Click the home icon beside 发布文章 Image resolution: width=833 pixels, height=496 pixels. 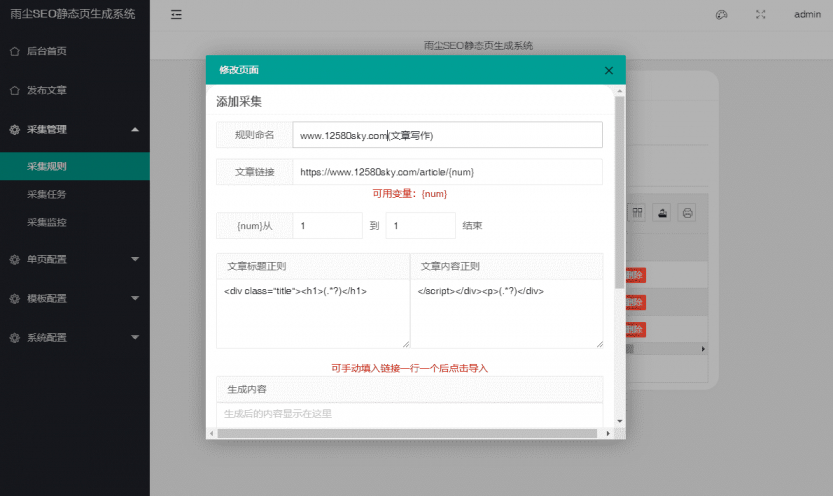click(x=14, y=90)
